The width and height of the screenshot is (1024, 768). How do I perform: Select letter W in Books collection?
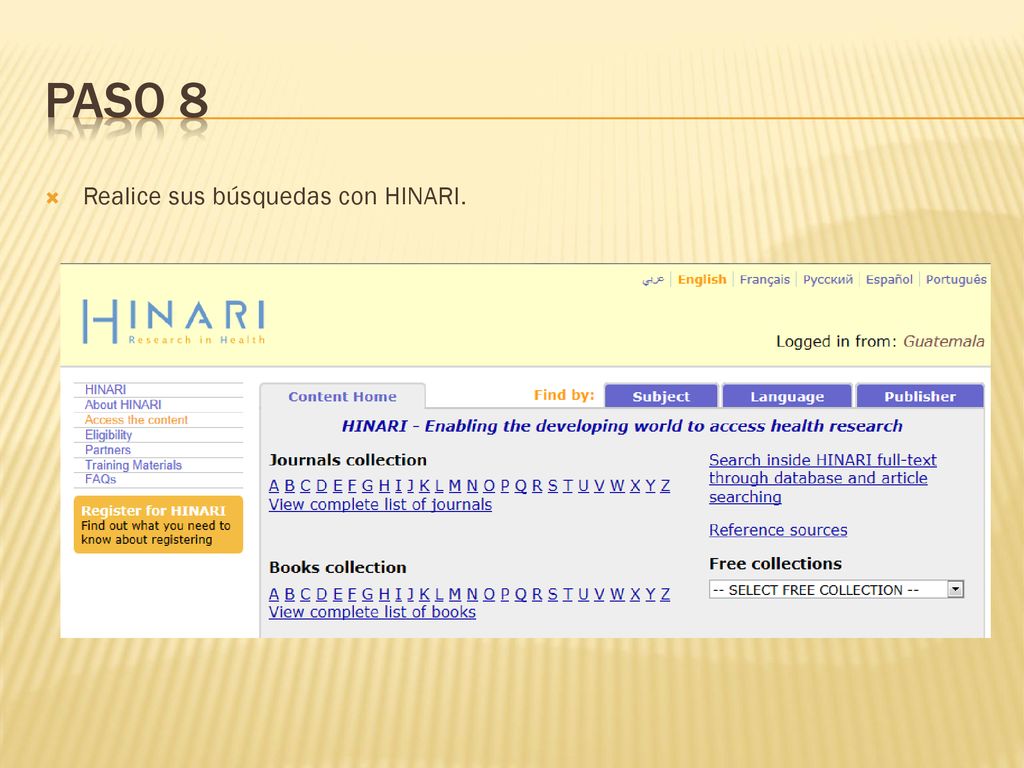(617, 594)
